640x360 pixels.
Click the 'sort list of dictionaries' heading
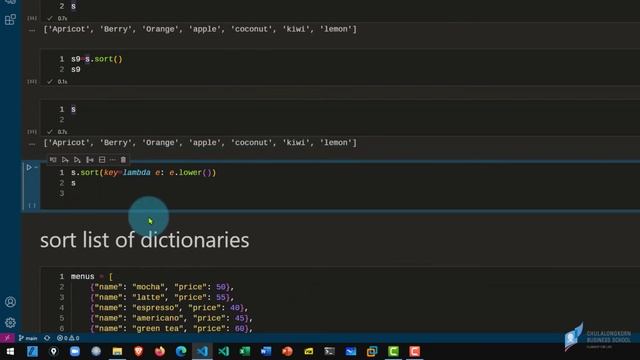click(x=144, y=240)
